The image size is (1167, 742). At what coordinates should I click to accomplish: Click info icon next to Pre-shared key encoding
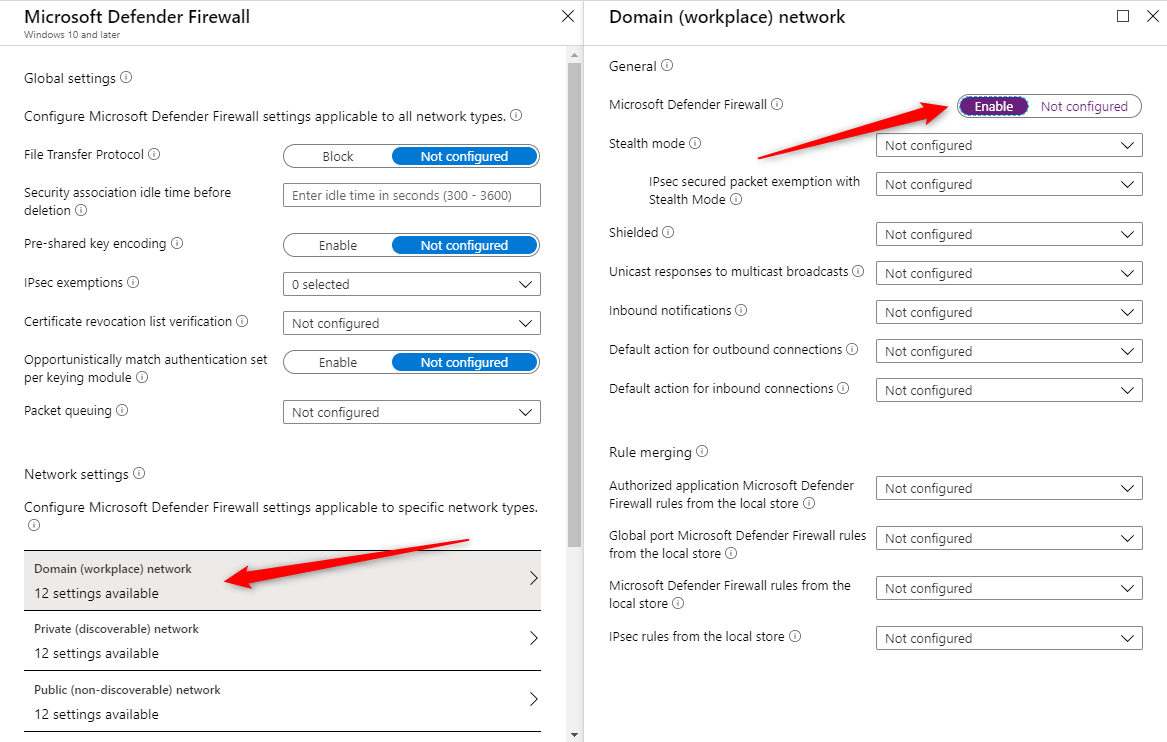(x=177, y=243)
